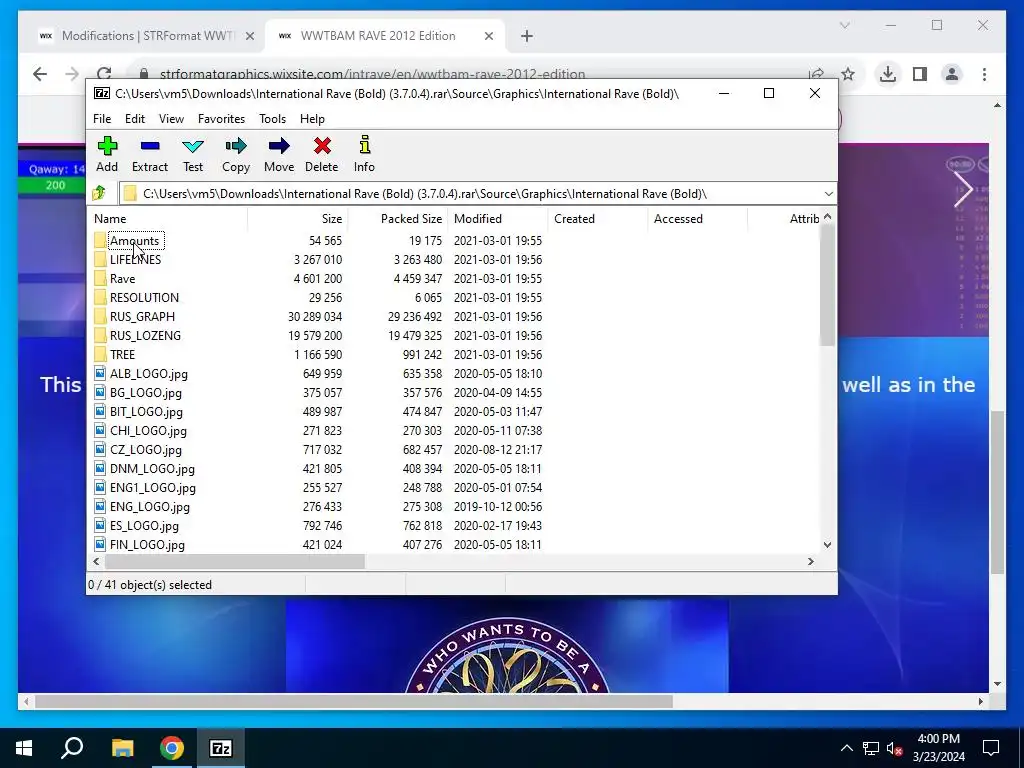Select BIT_LOGO.jpg file

click(x=146, y=411)
